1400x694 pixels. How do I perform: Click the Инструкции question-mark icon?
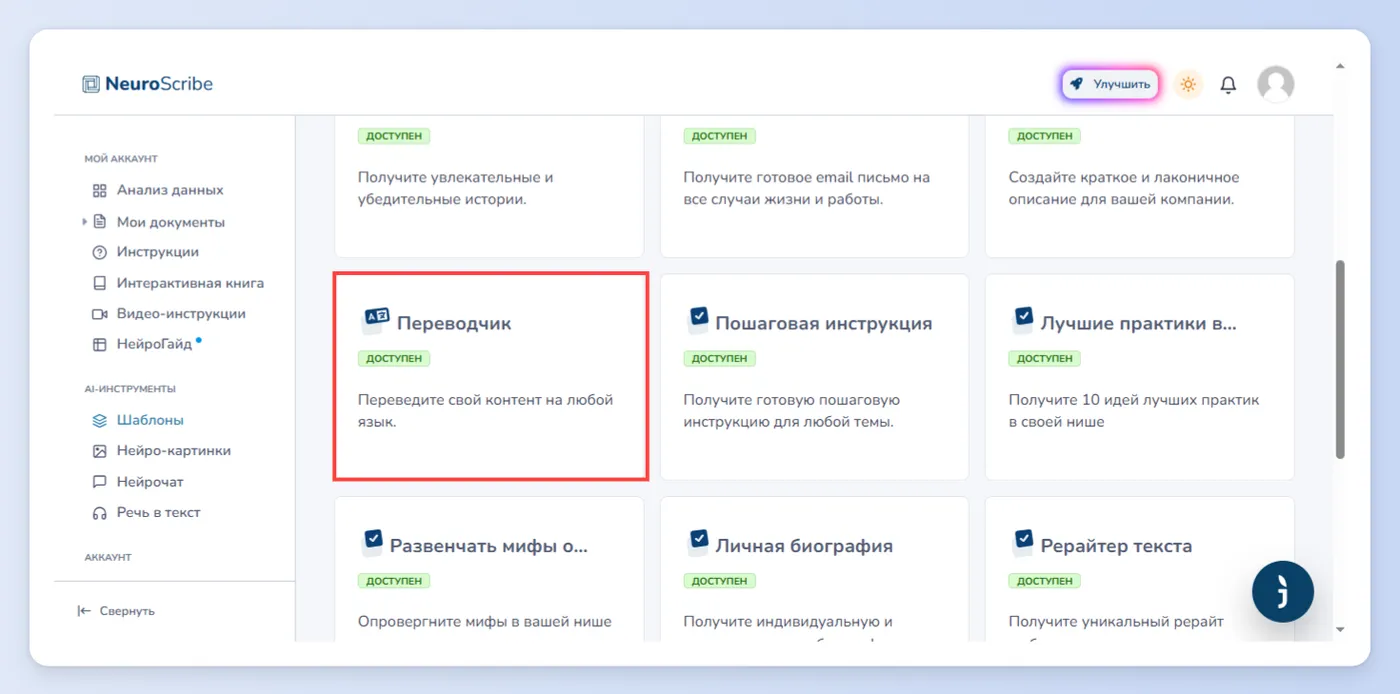point(99,252)
